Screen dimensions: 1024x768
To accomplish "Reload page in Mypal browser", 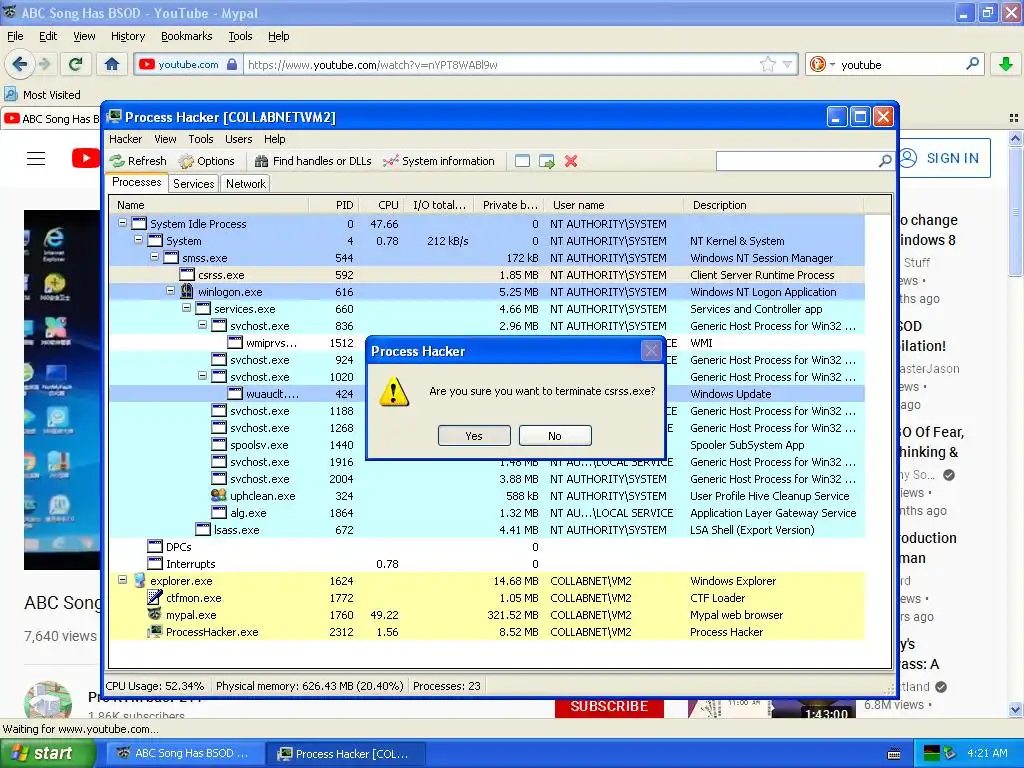I will coord(76,64).
